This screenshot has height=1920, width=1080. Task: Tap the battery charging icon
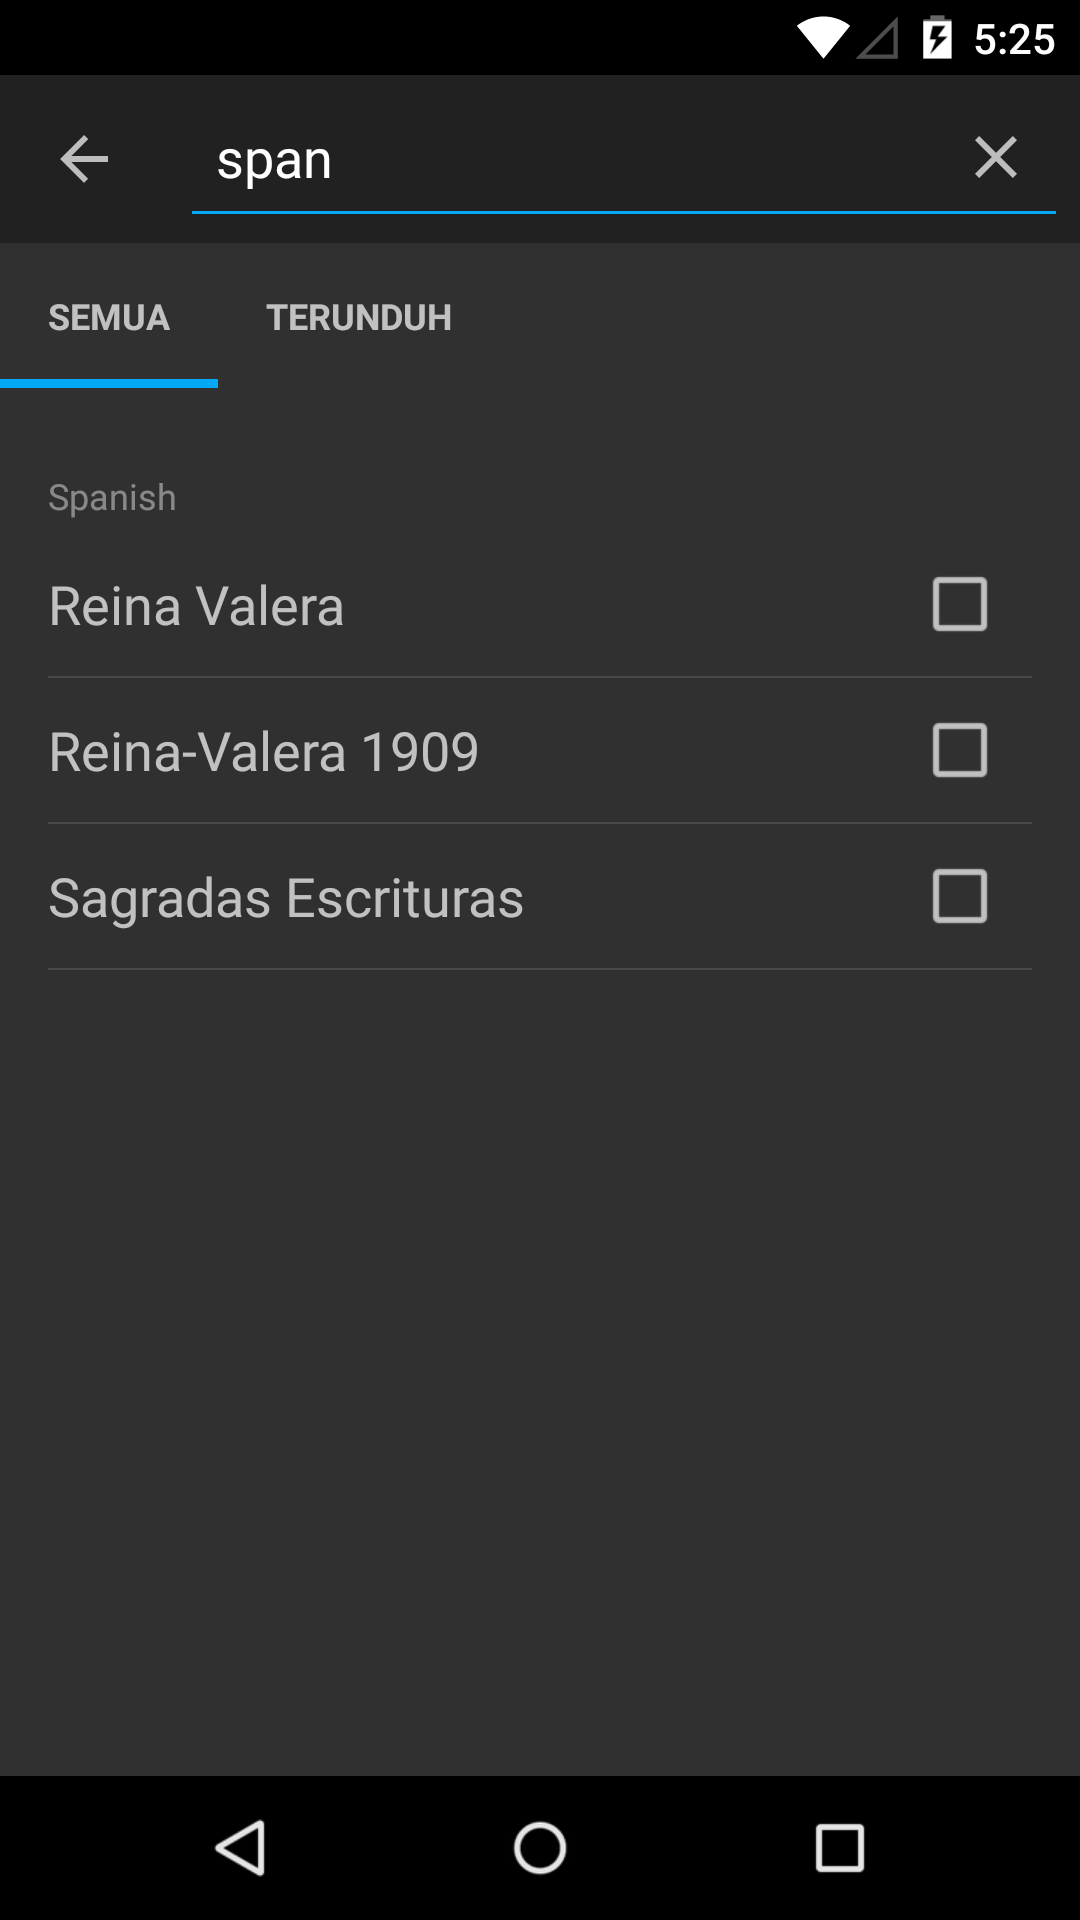click(937, 38)
